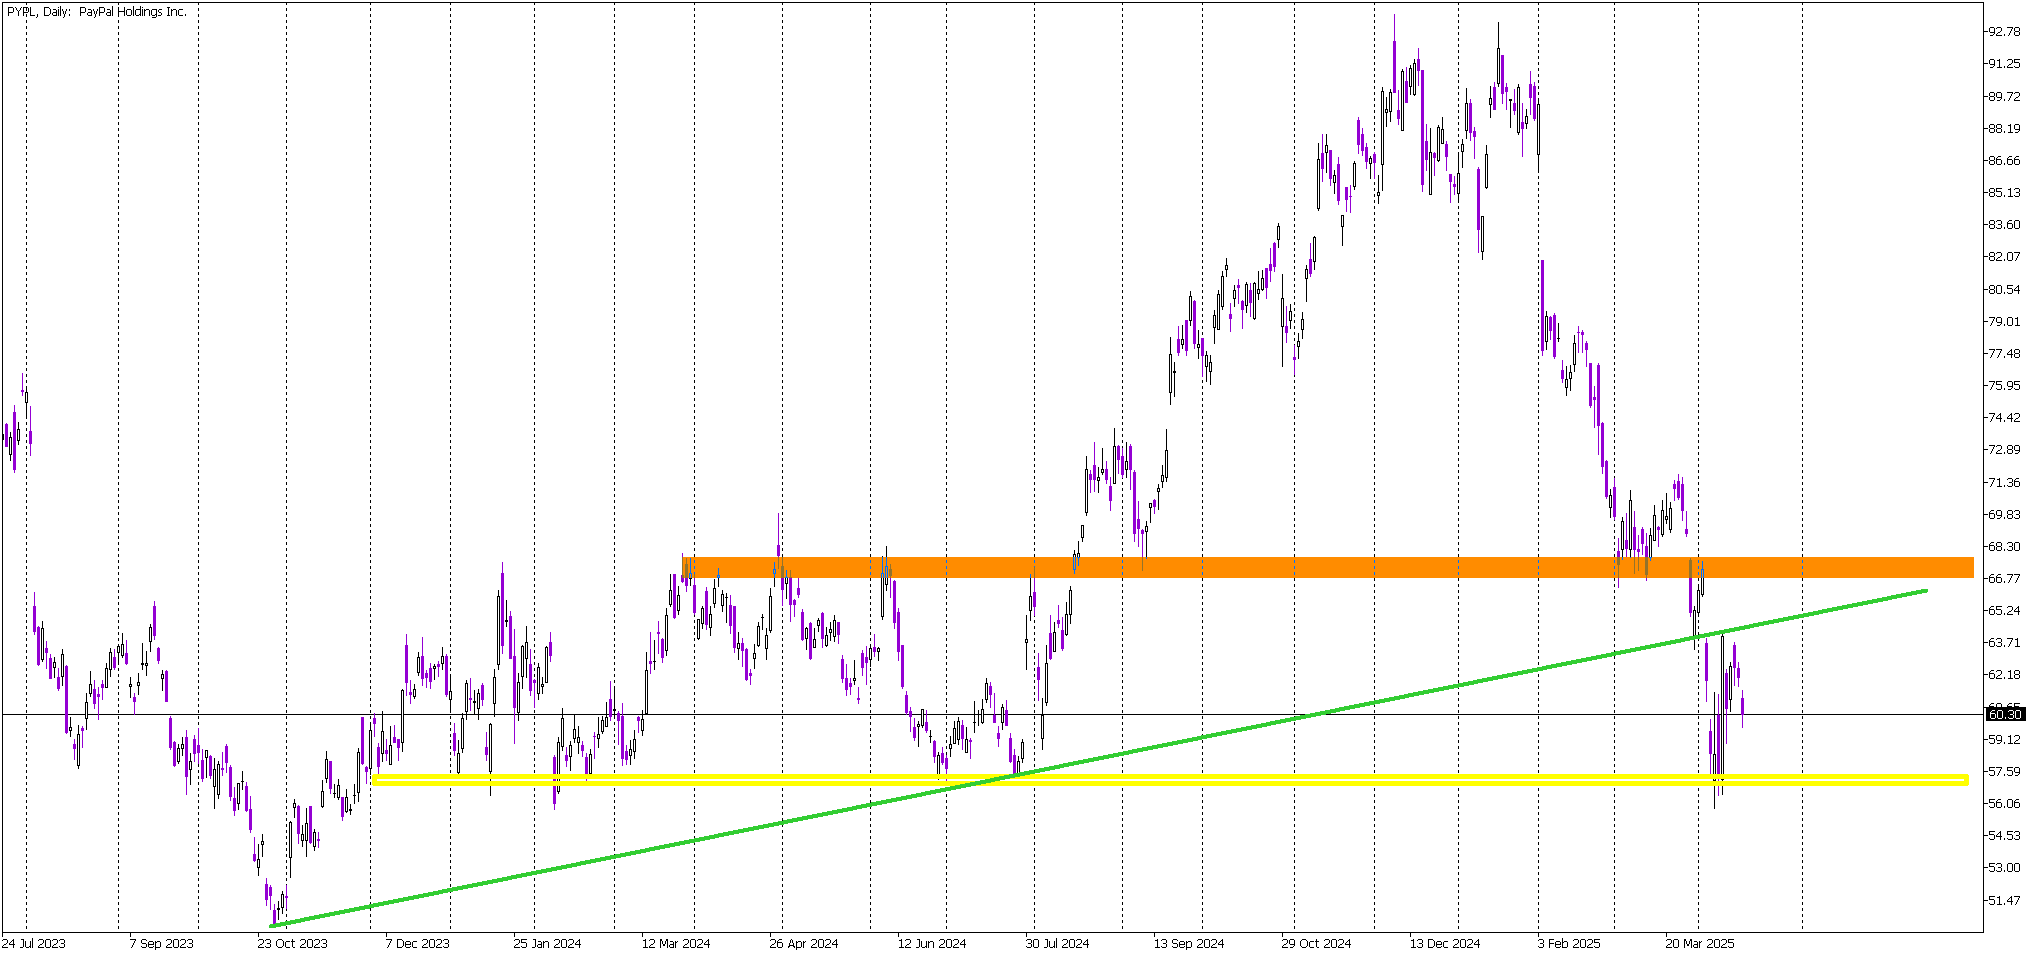Click the 3 Feb 2025 date label
Image resolution: width=2039 pixels, height=956 pixels.
coord(1569,943)
